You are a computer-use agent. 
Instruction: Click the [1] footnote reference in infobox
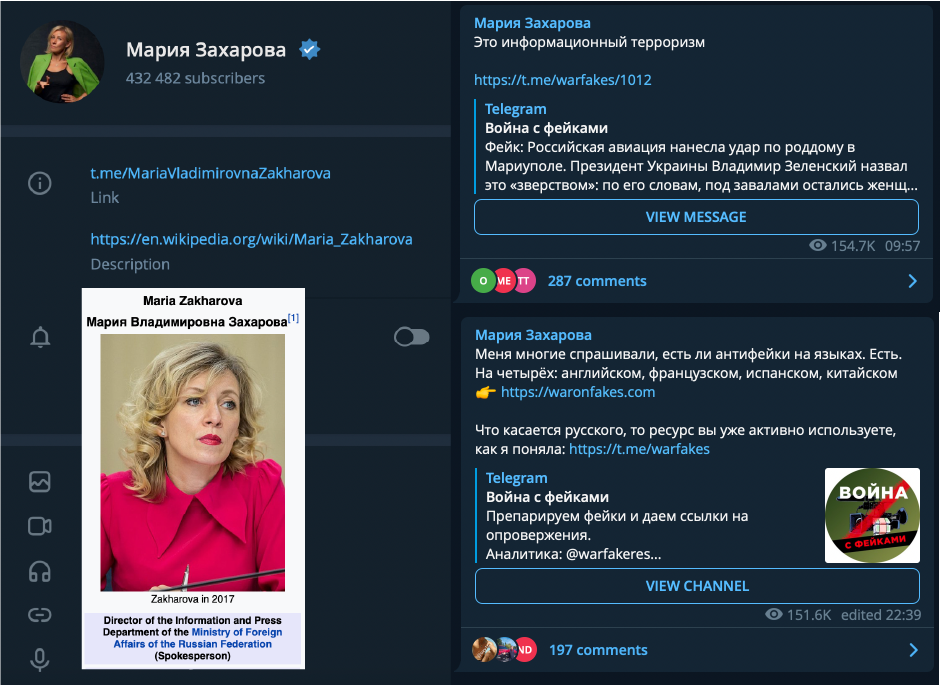pos(293,318)
